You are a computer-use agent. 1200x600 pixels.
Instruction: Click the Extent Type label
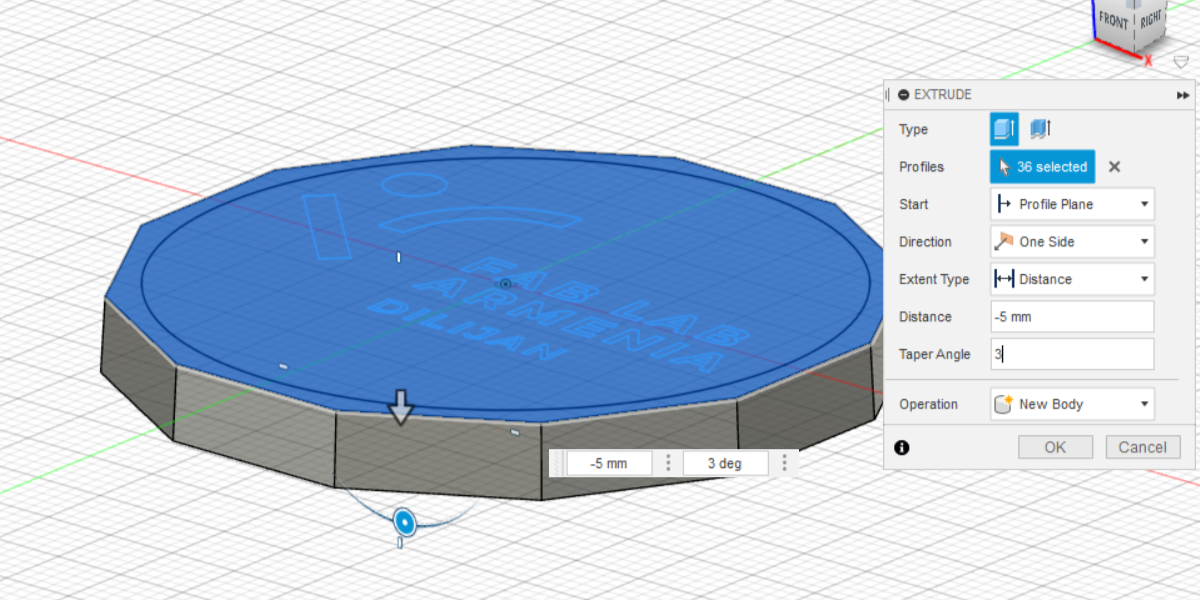pos(934,279)
